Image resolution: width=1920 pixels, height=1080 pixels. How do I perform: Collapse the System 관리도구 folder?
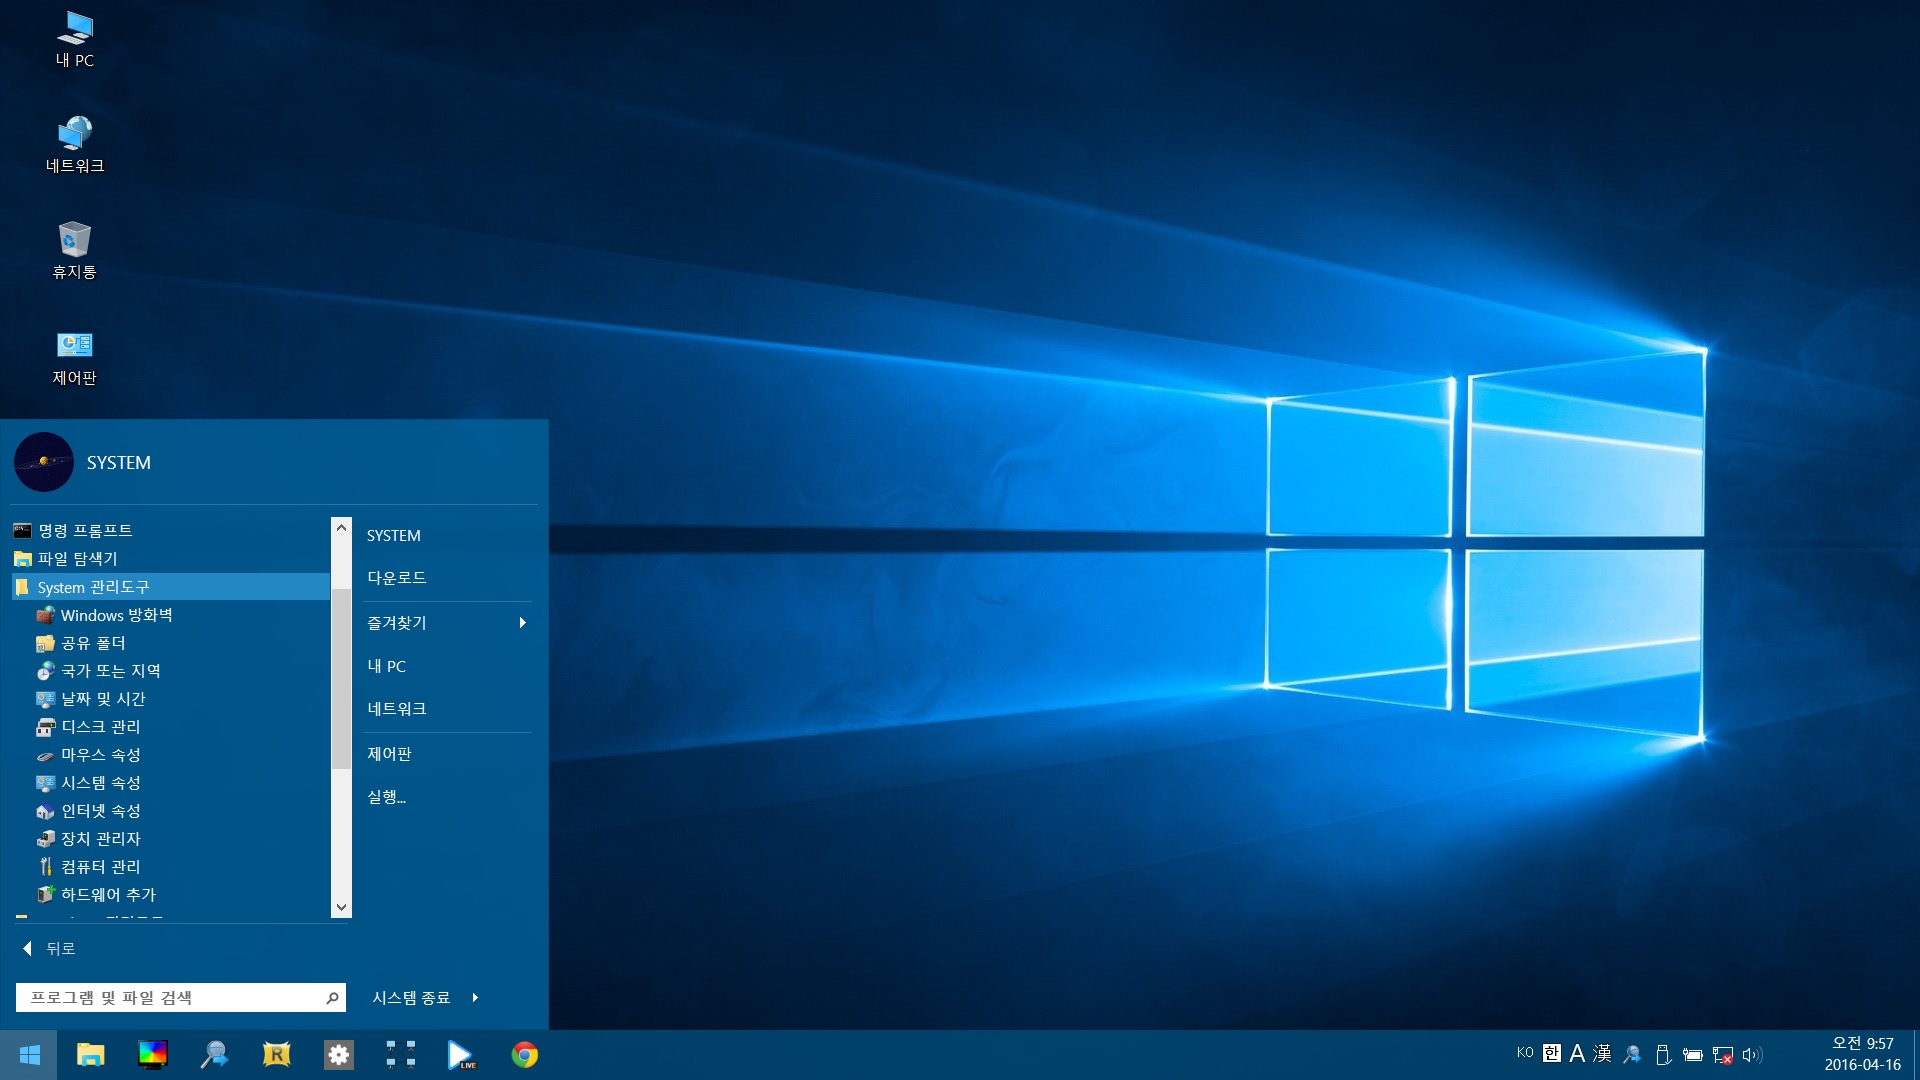click(170, 586)
